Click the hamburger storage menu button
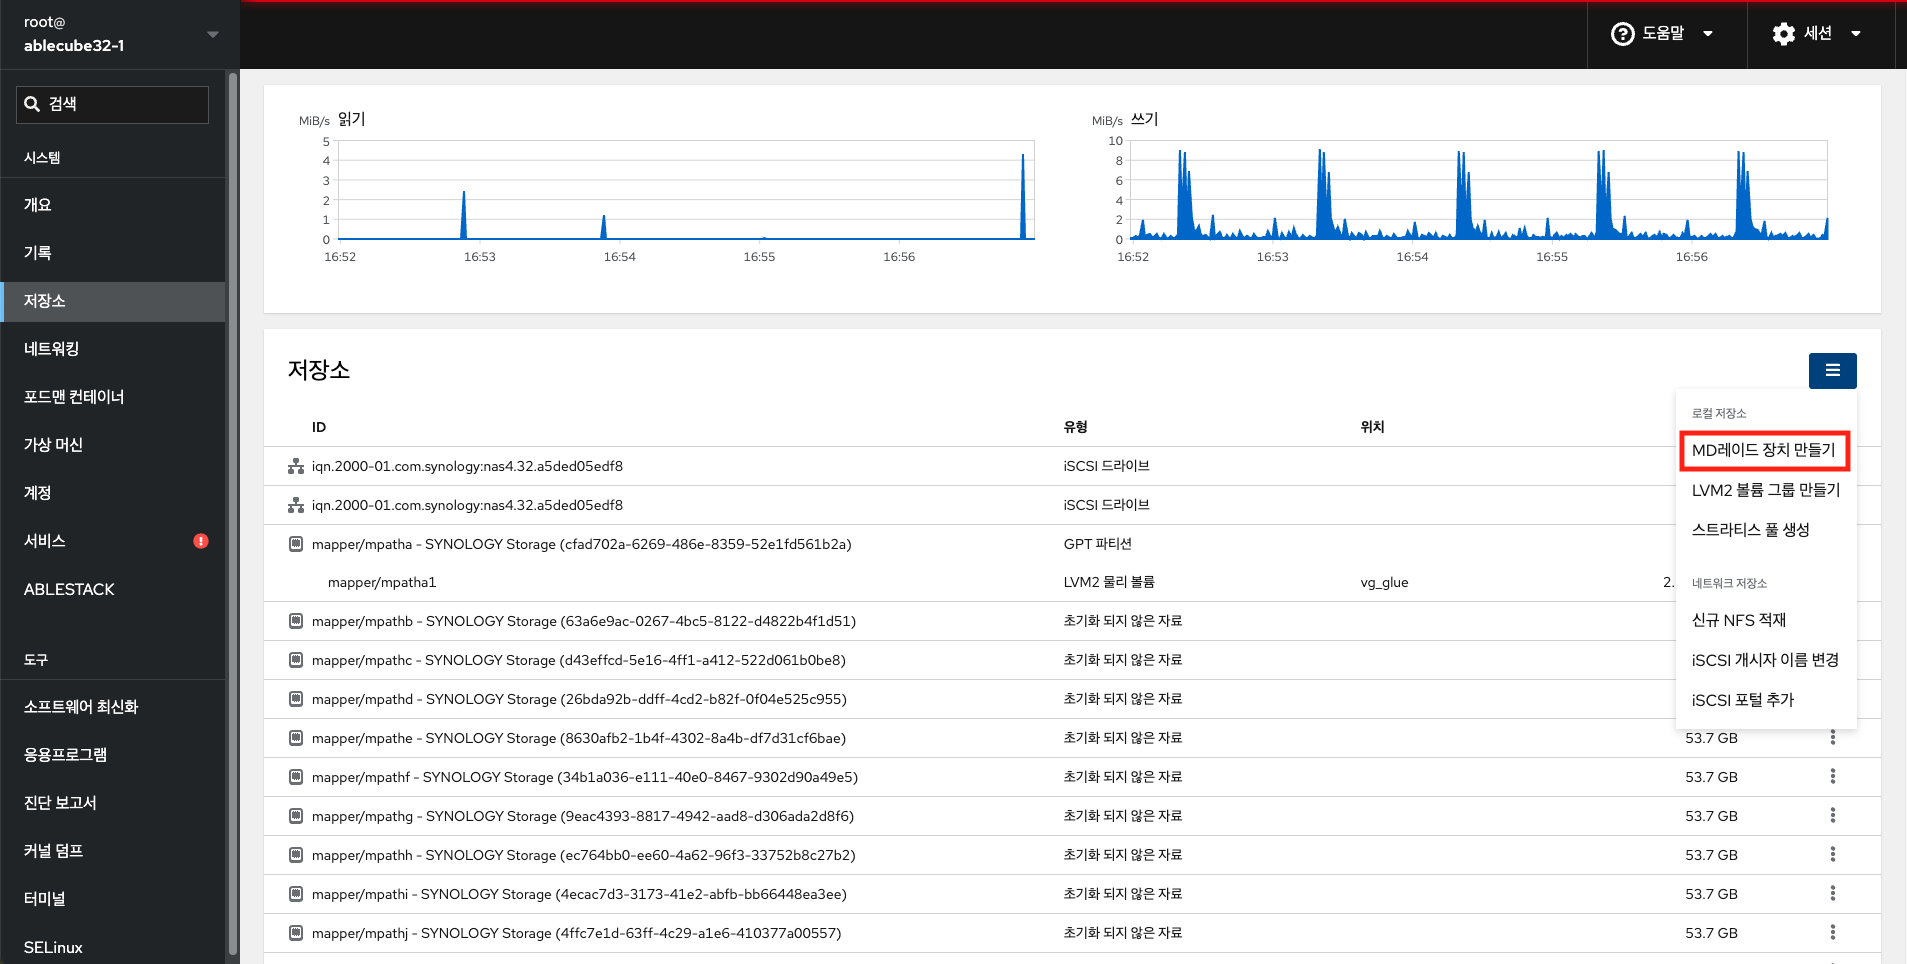 1832,371
